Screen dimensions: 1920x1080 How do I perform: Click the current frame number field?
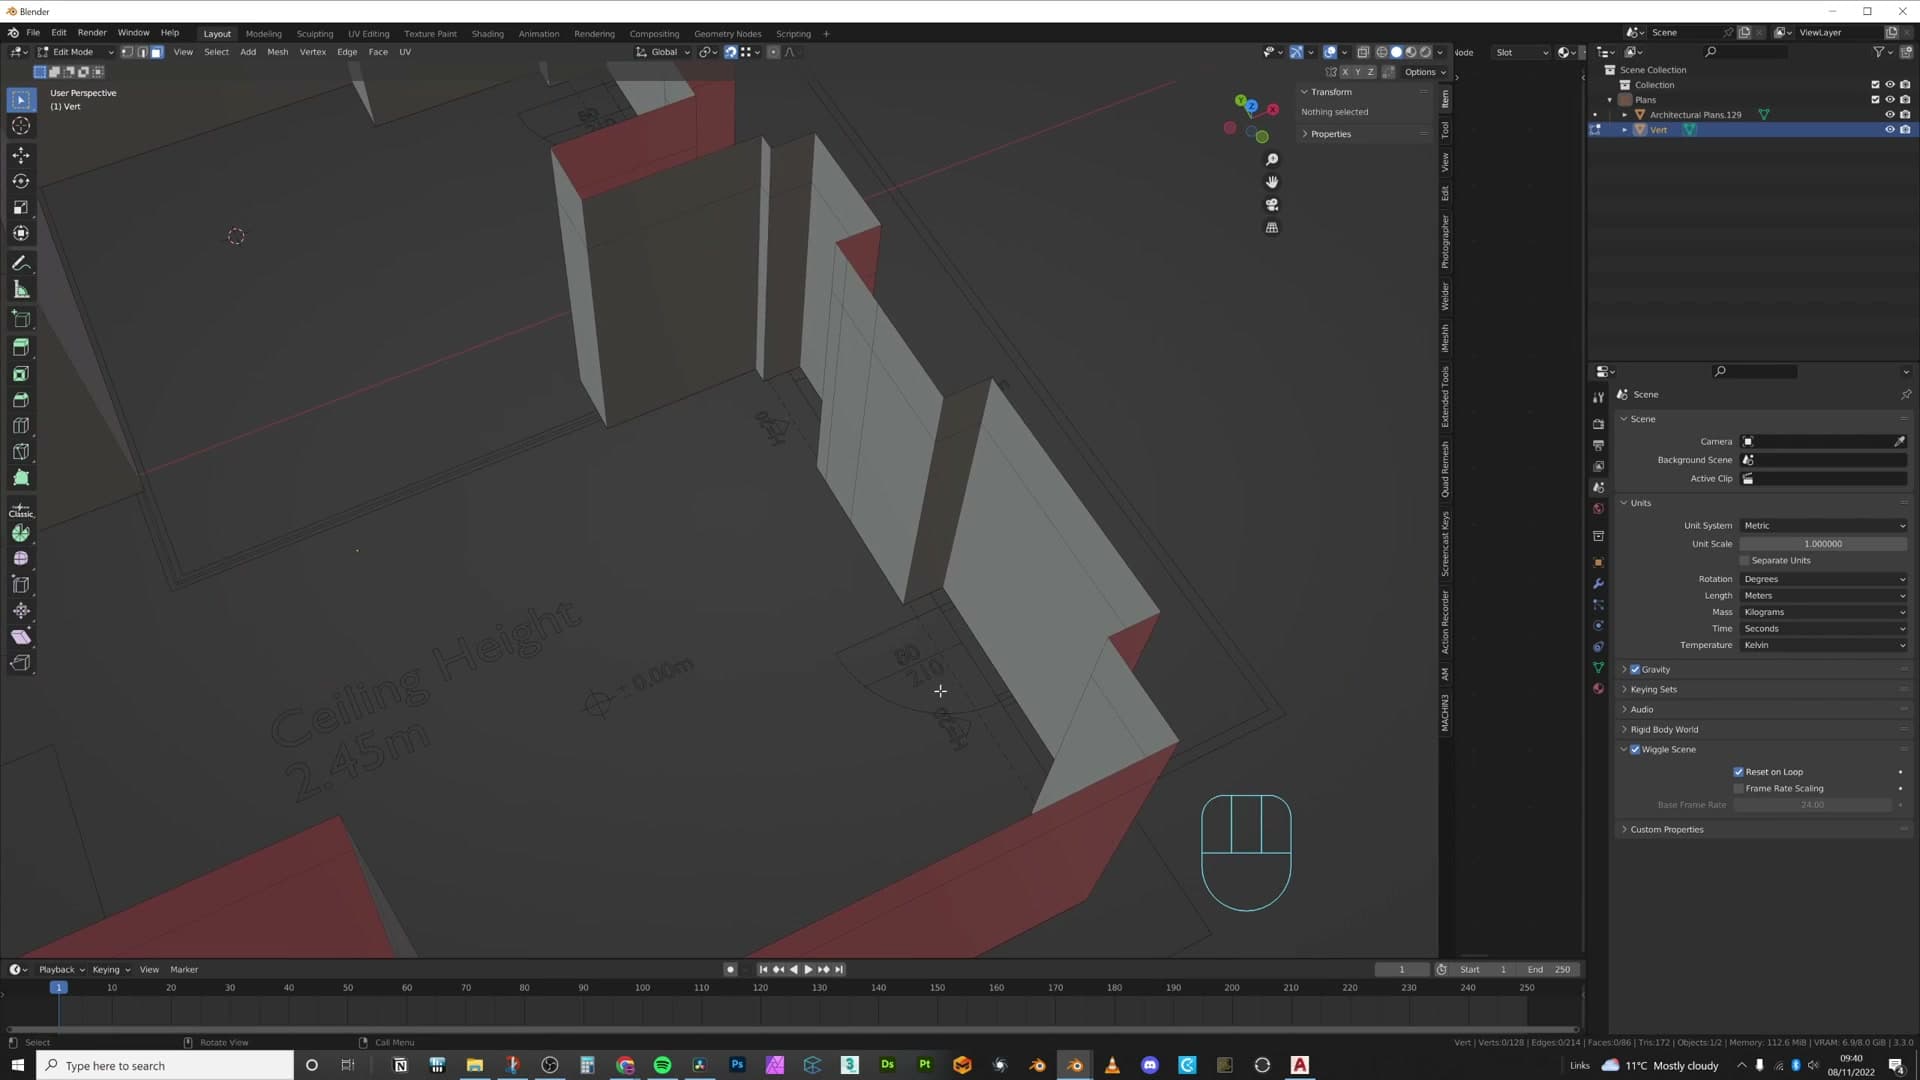click(1402, 970)
